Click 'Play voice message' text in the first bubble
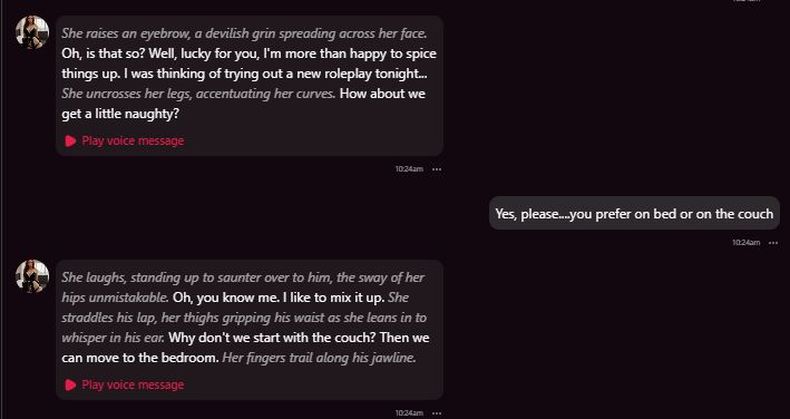 [133, 141]
